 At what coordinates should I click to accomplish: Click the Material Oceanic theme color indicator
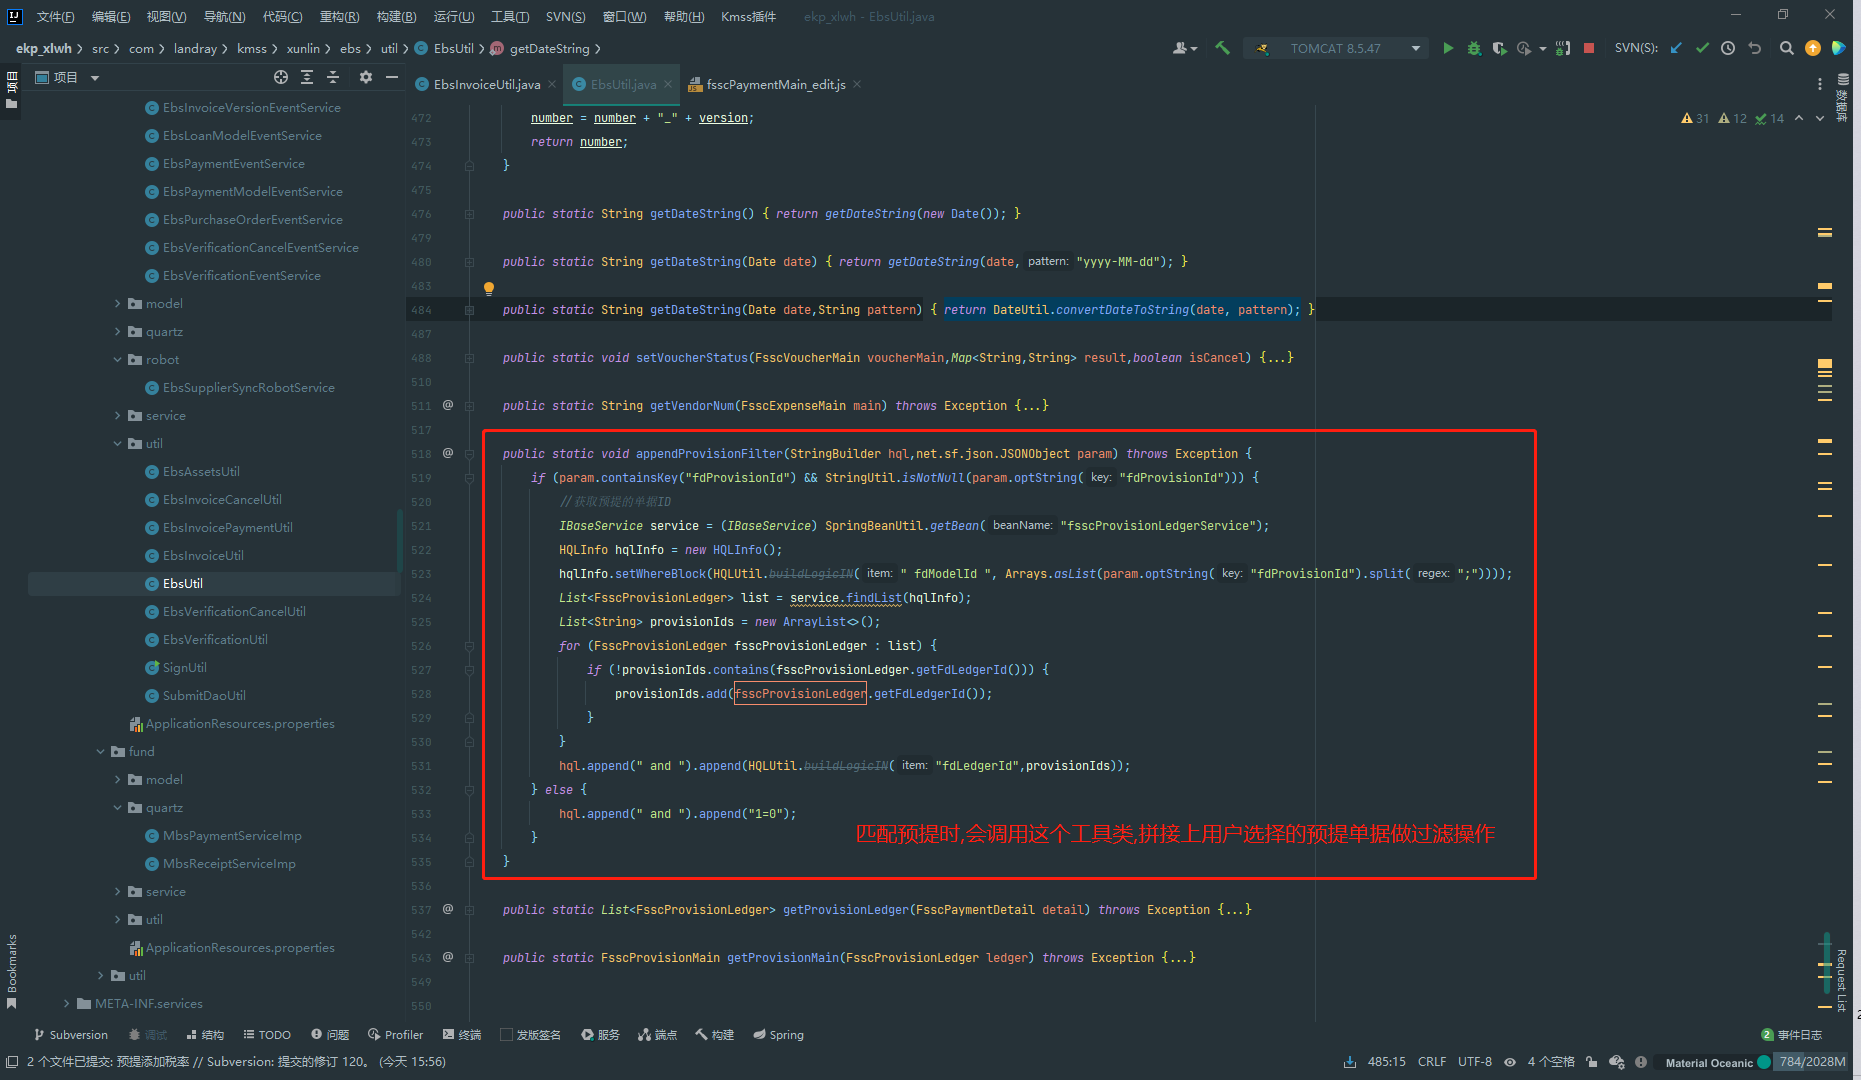click(1764, 1062)
